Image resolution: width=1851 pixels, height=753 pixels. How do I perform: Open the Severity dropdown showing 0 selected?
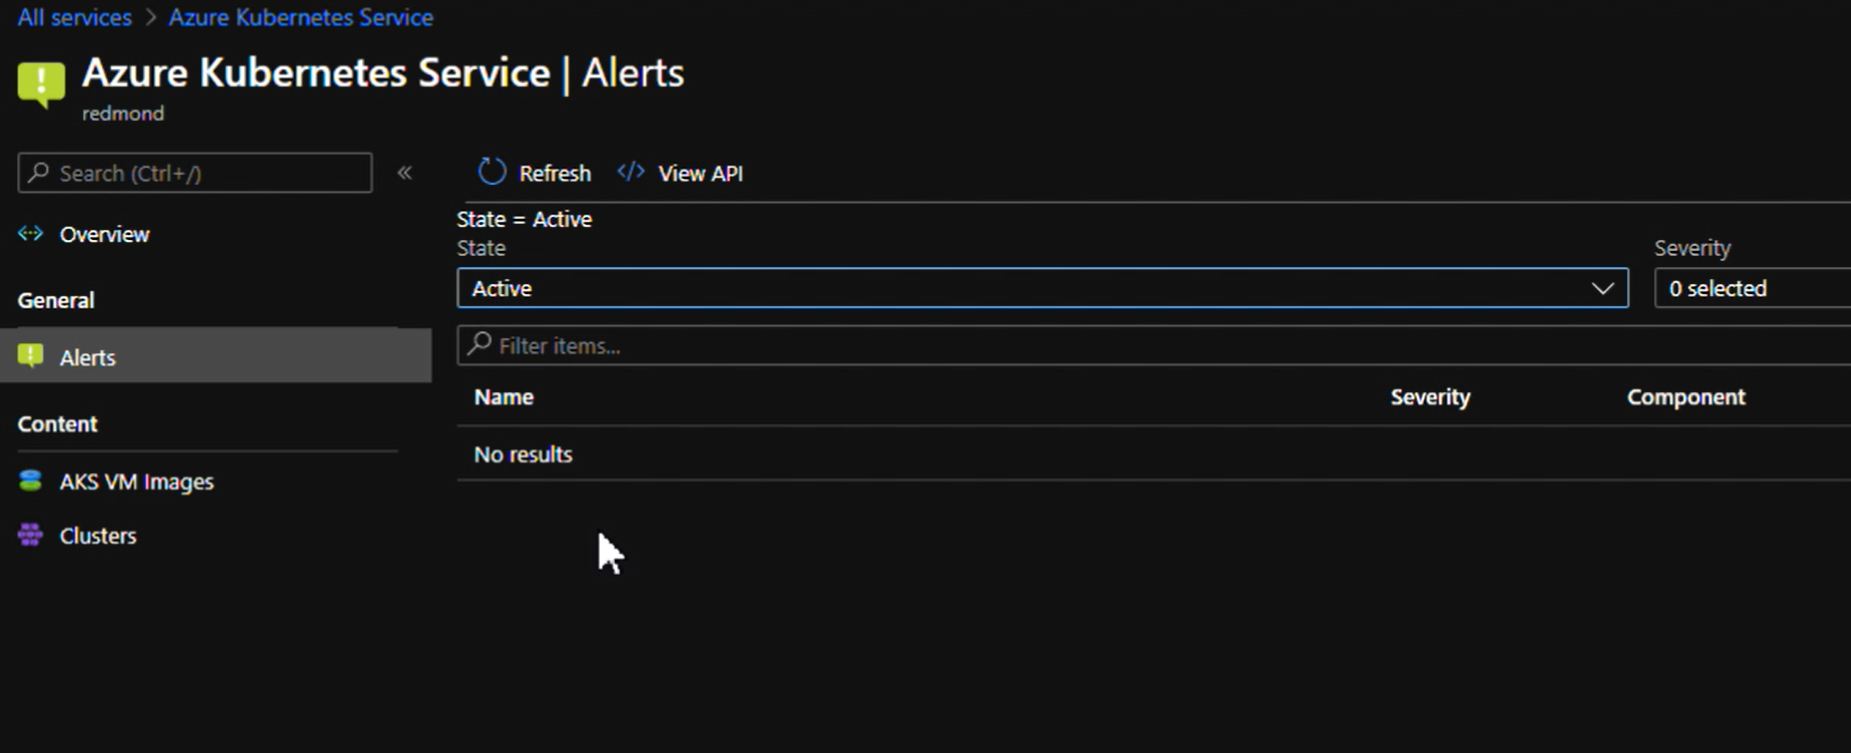pyautogui.click(x=1750, y=288)
